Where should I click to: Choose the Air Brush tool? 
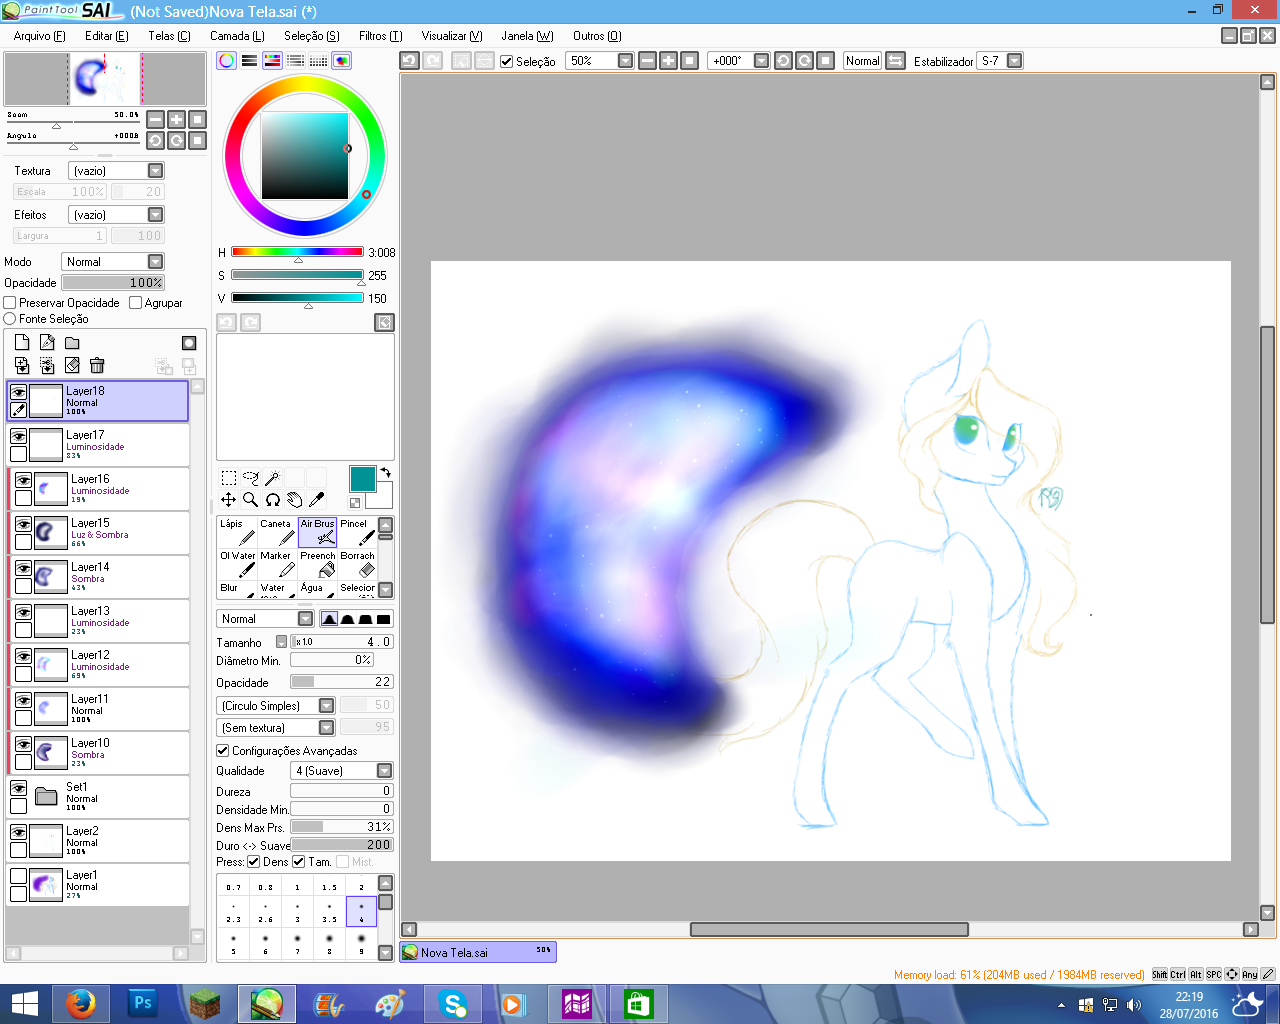[x=317, y=532]
